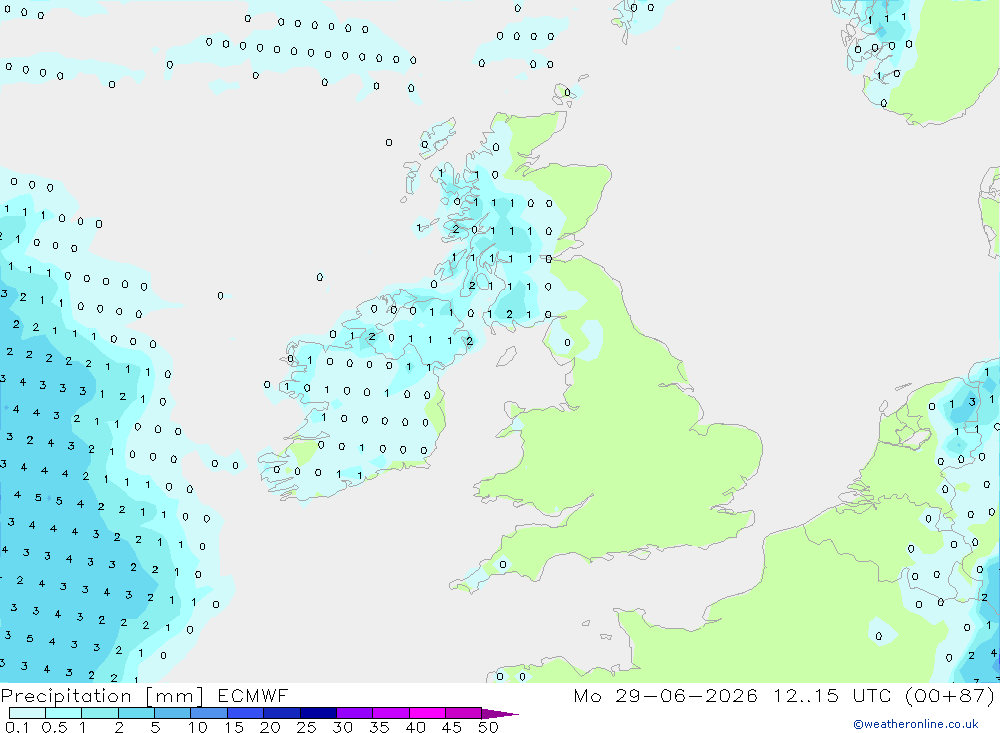Viewport: 1000px width, 733px height.
Task: Click the date 'Mo 29-06-2026' text
Action: pos(665,695)
